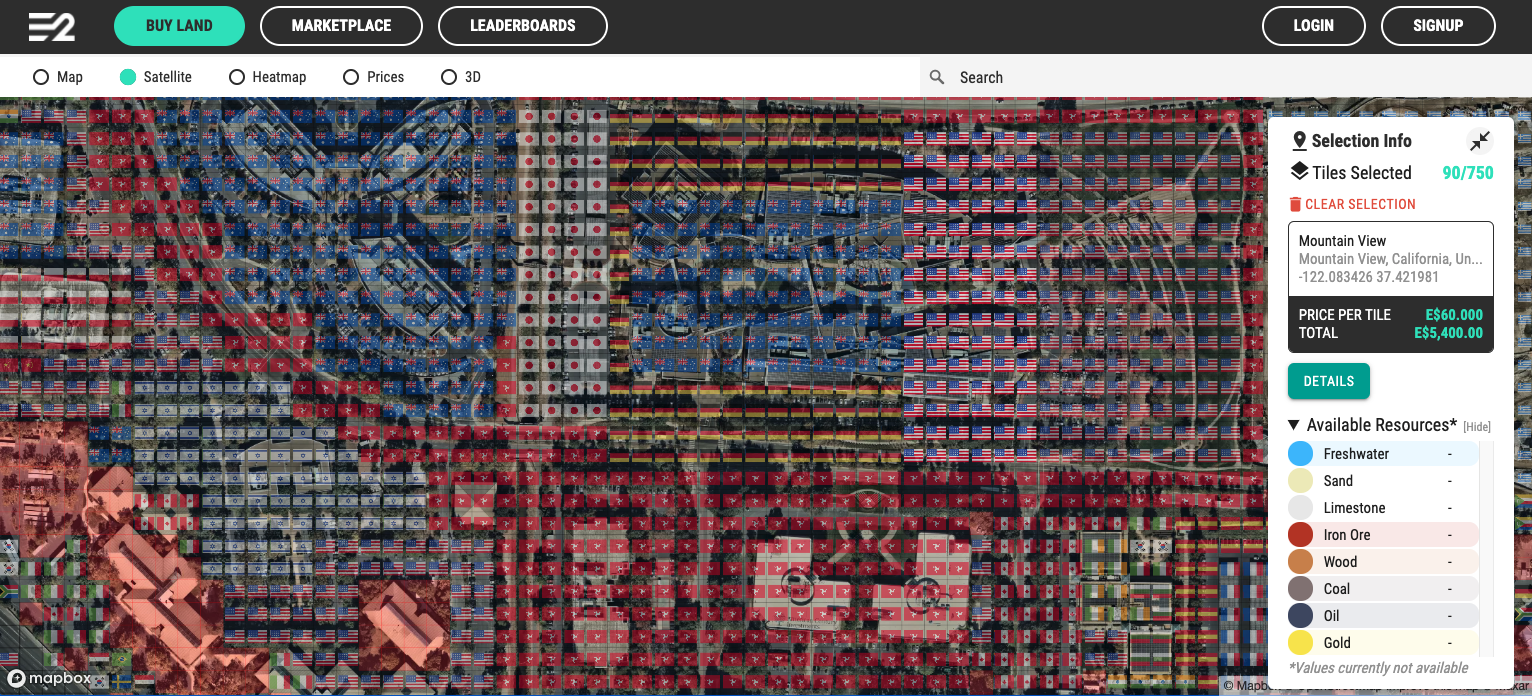1532x696 pixels.
Task: Click the Mapbox logo on the map
Action: (49, 678)
